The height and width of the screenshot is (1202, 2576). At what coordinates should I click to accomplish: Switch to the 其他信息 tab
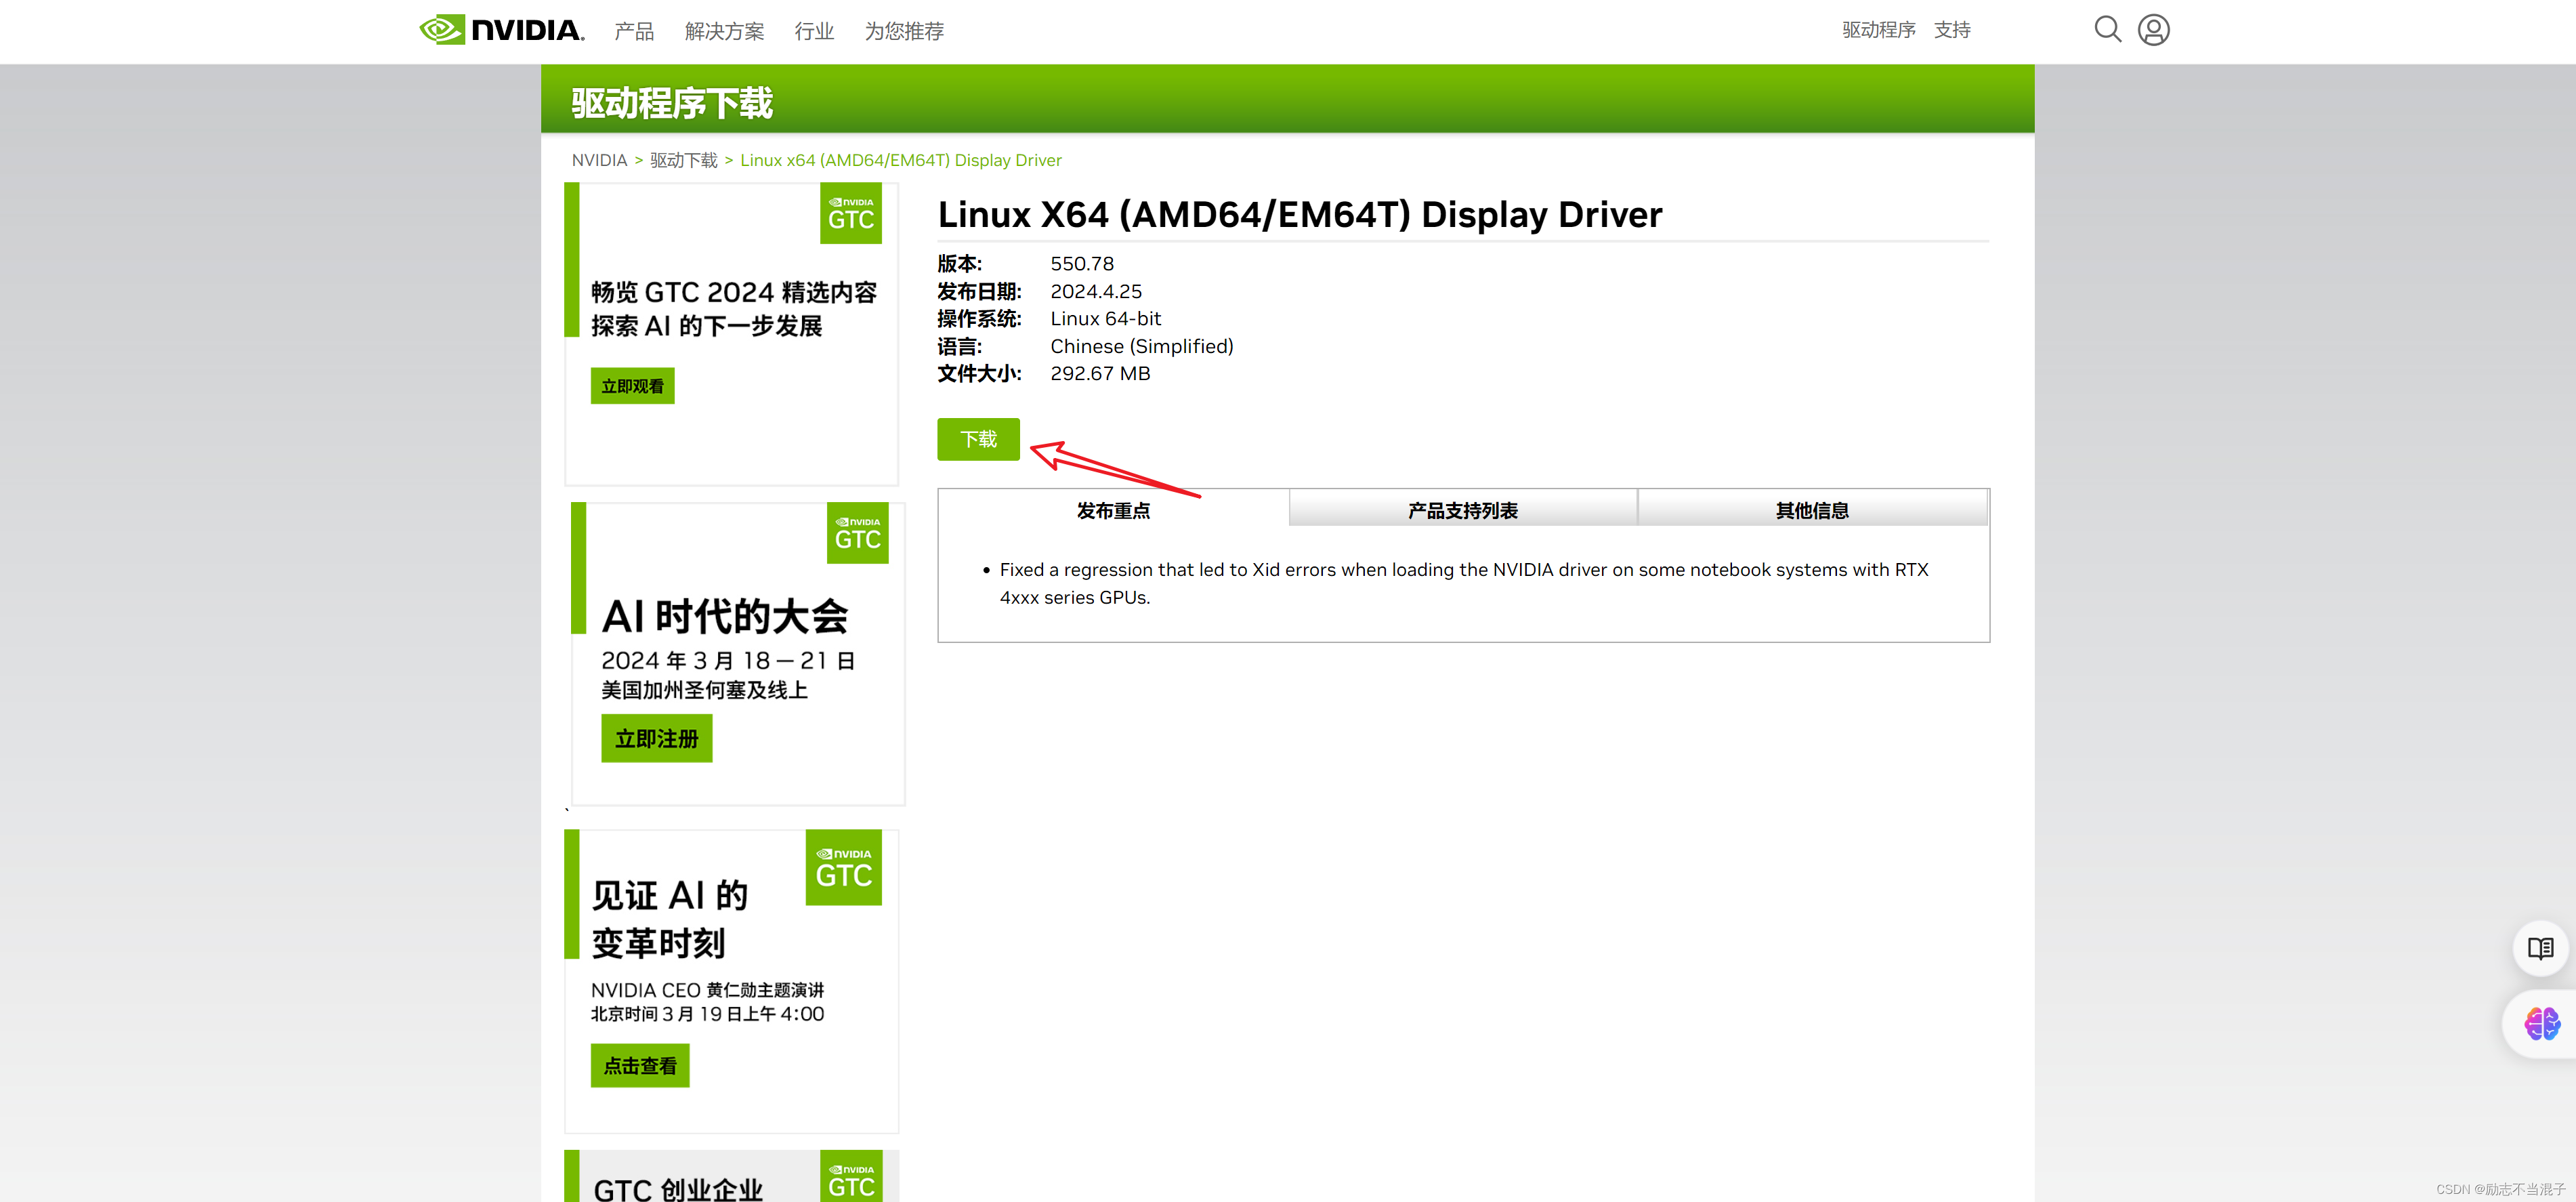[x=1811, y=510]
